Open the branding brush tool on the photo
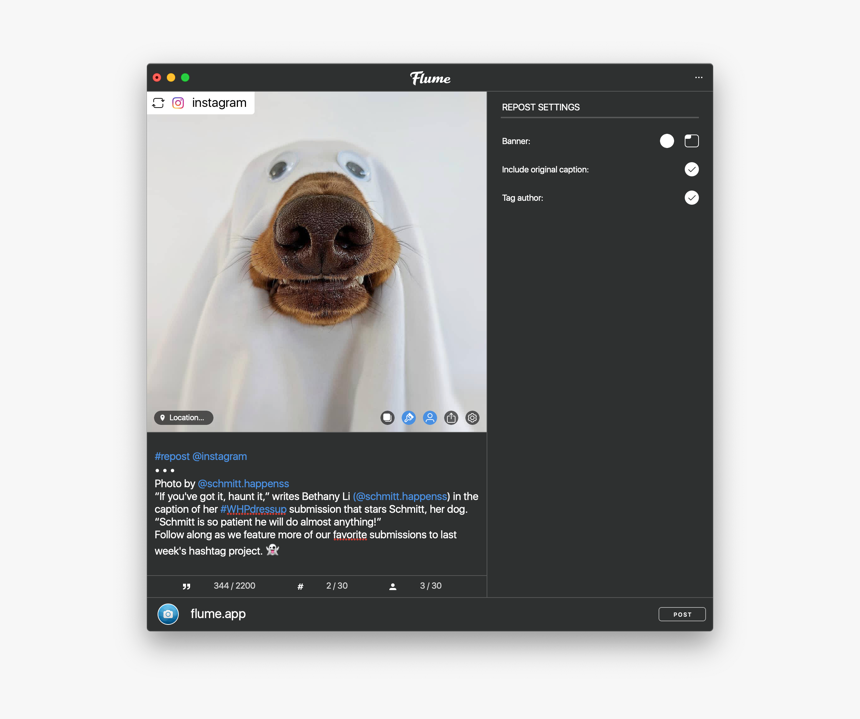The width and height of the screenshot is (860, 719). click(x=408, y=417)
